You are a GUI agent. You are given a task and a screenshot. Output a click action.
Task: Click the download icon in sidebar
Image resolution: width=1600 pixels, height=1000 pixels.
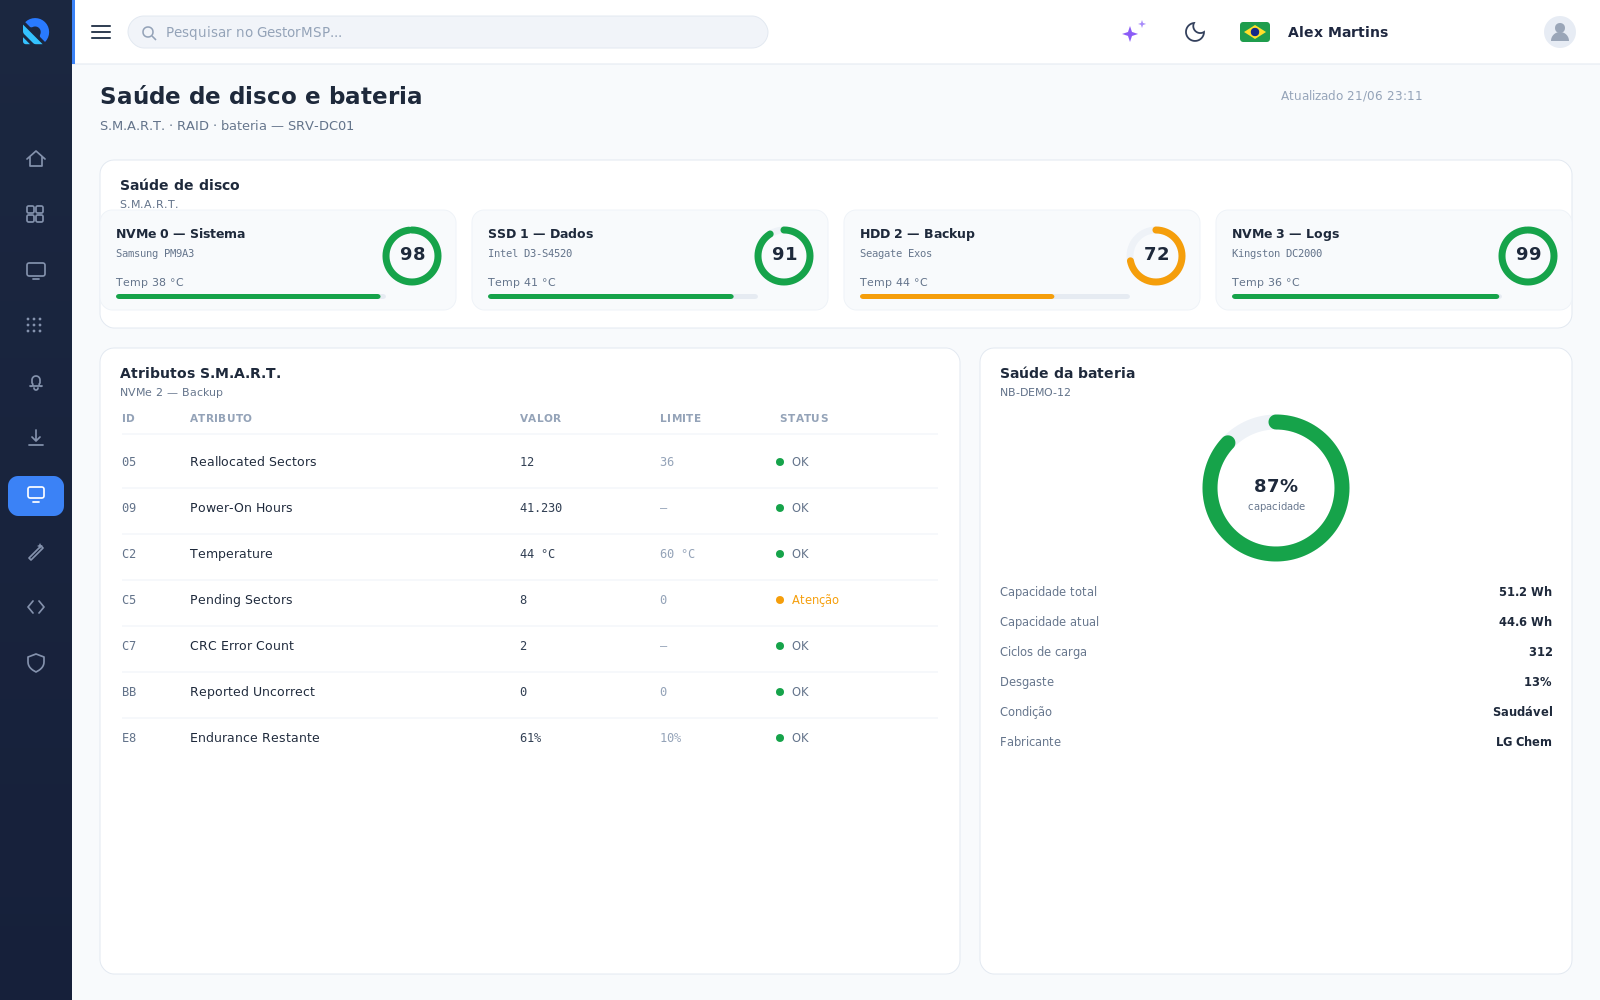pyautogui.click(x=36, y=438)
